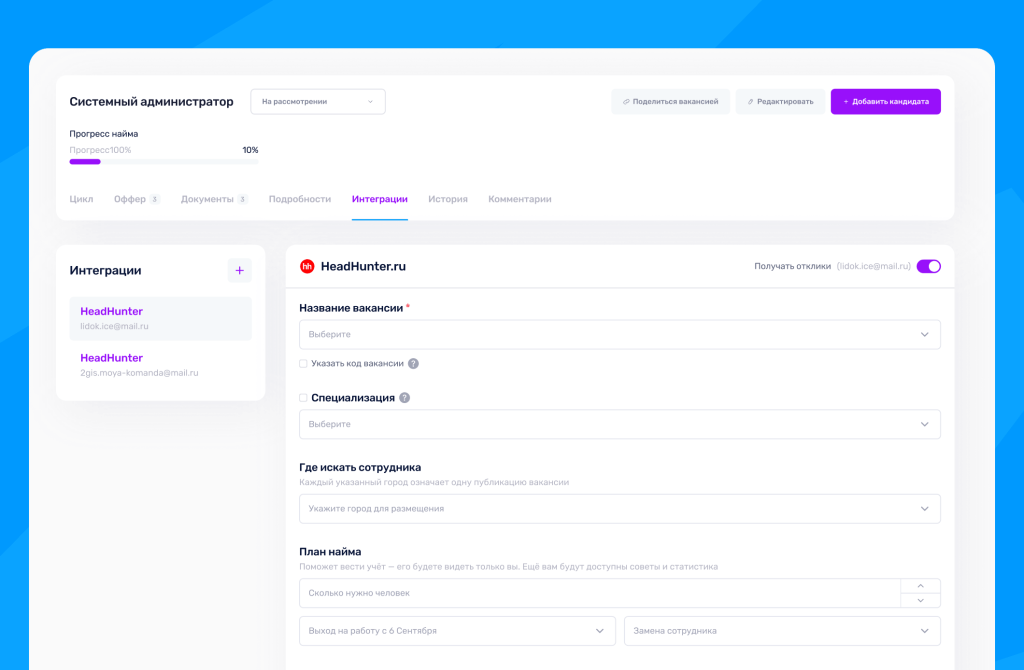
Task: Open the История tab
Action: coord(448,199)
